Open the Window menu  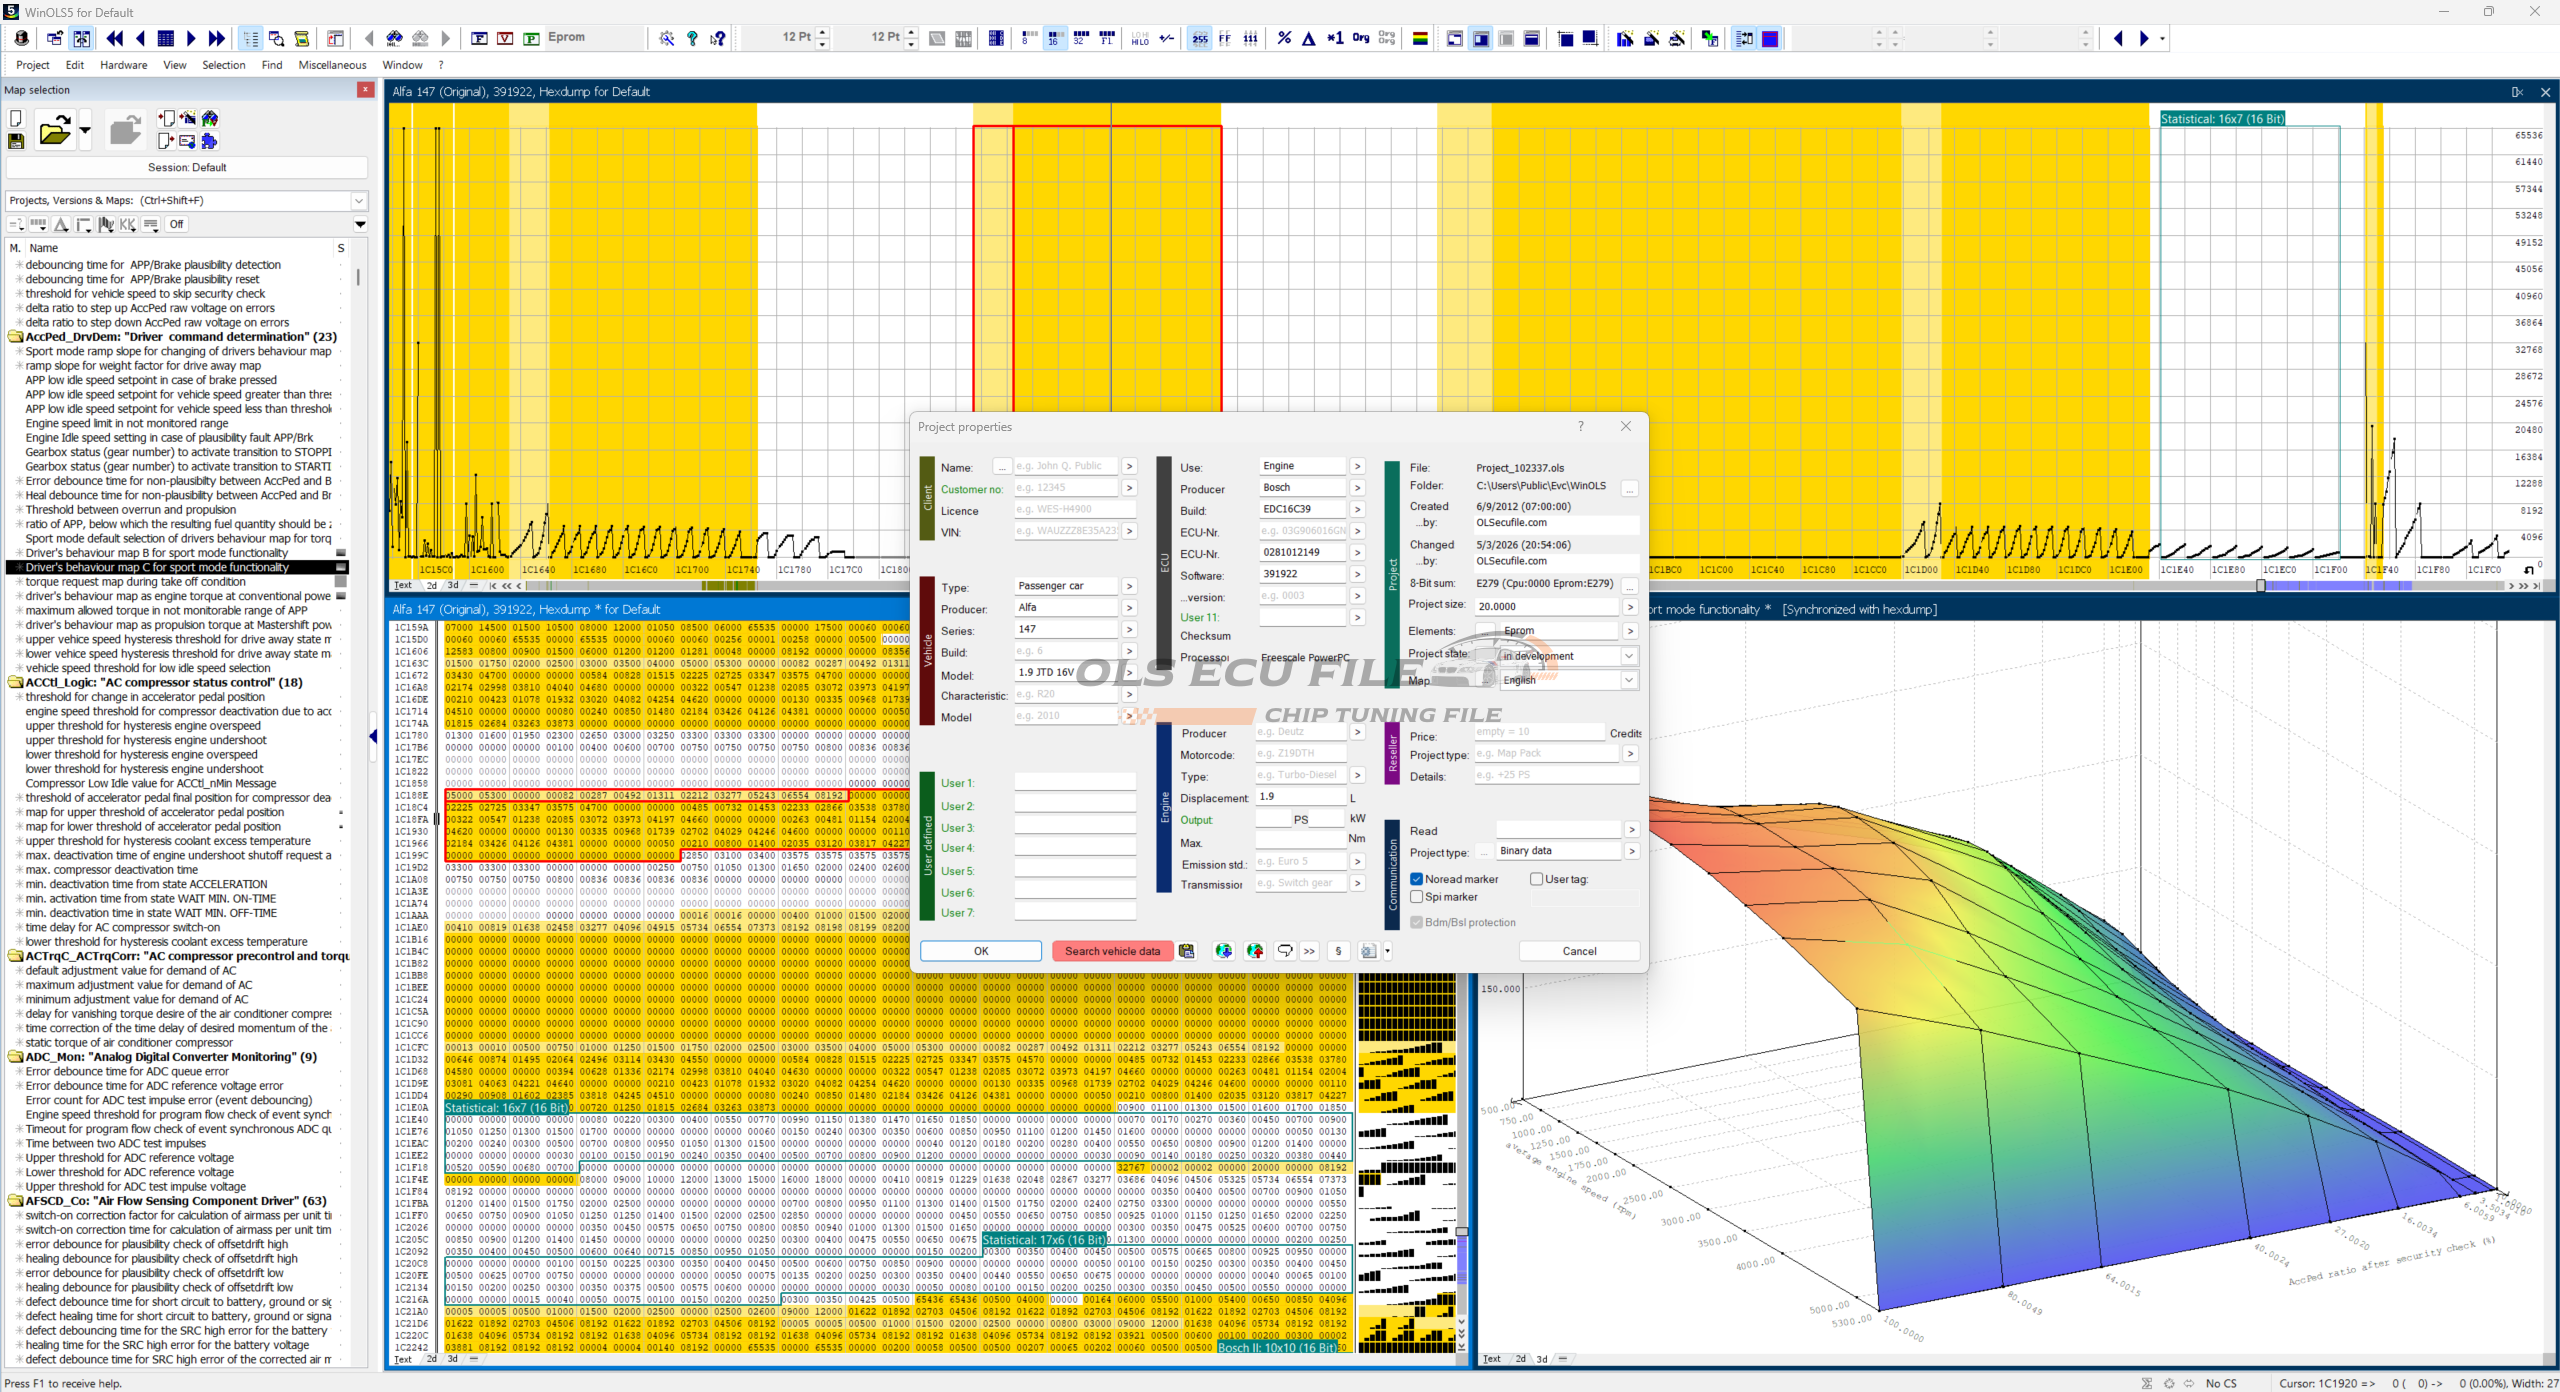[x=403, y=65]
